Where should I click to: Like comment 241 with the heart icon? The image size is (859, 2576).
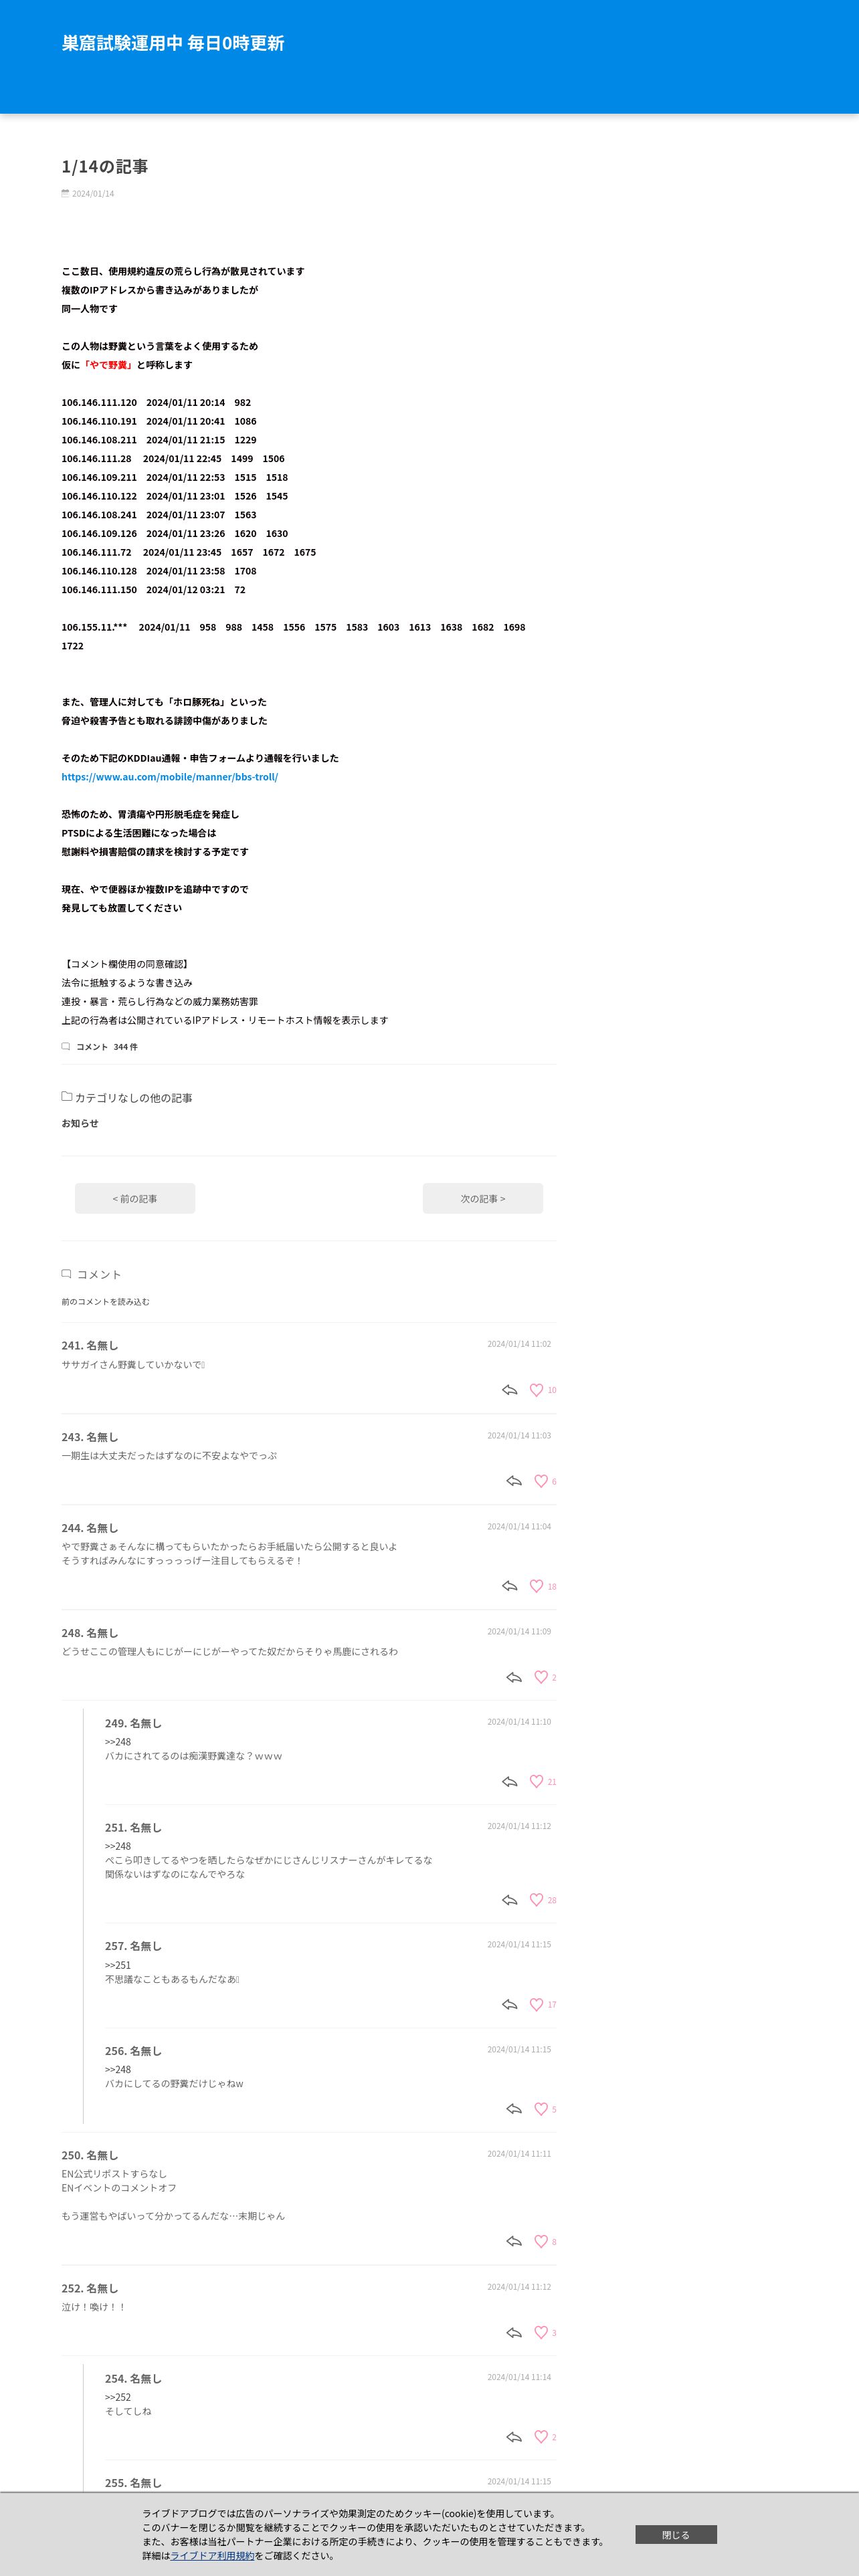pos(536,1390)
